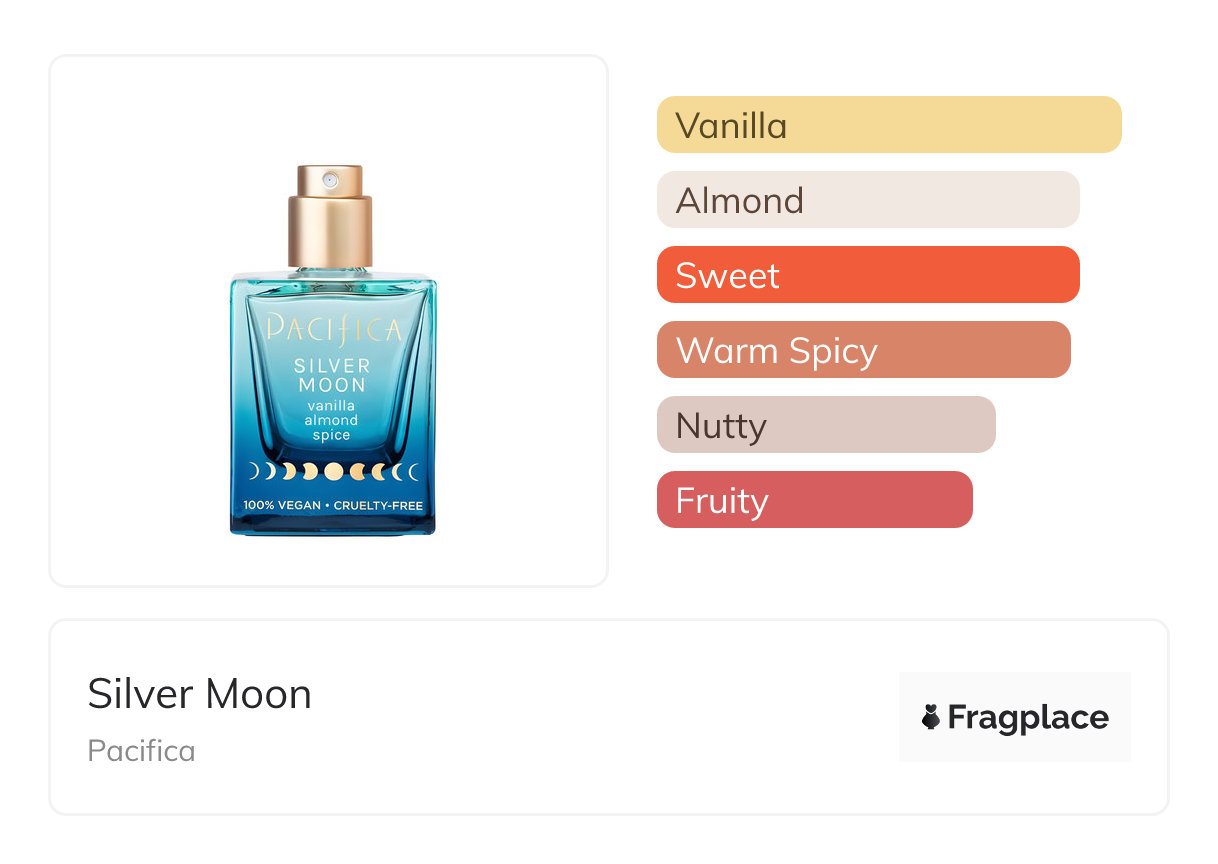Click the Vanilla label text
The width and height of the screenshot is (1218, 864).
tap(731, 126)
